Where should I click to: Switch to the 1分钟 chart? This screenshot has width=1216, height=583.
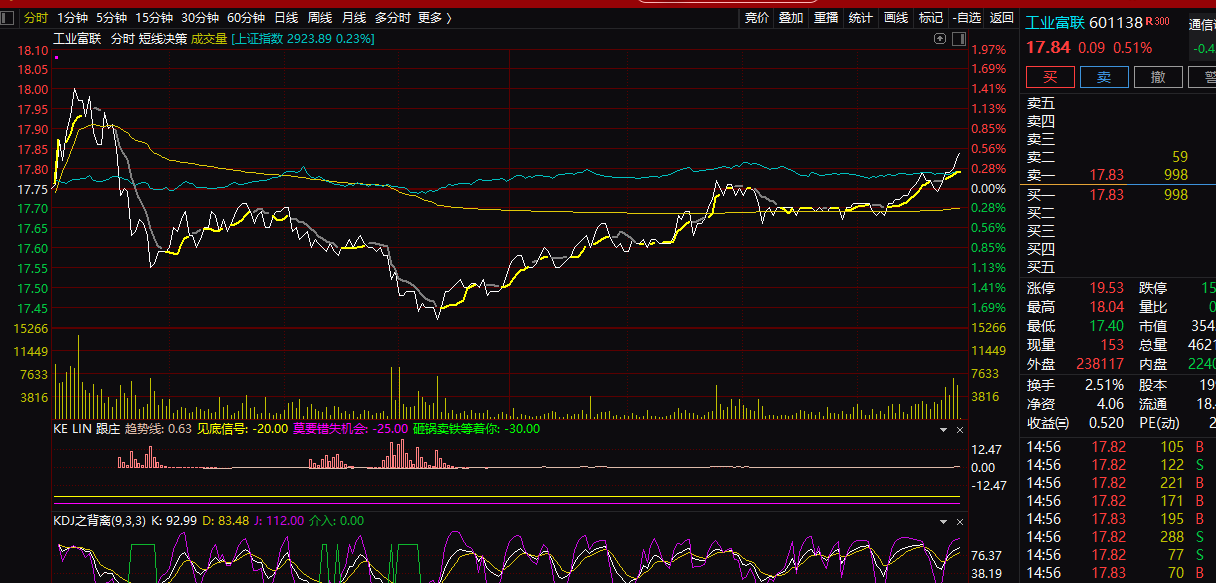click(x=72, y=18)
